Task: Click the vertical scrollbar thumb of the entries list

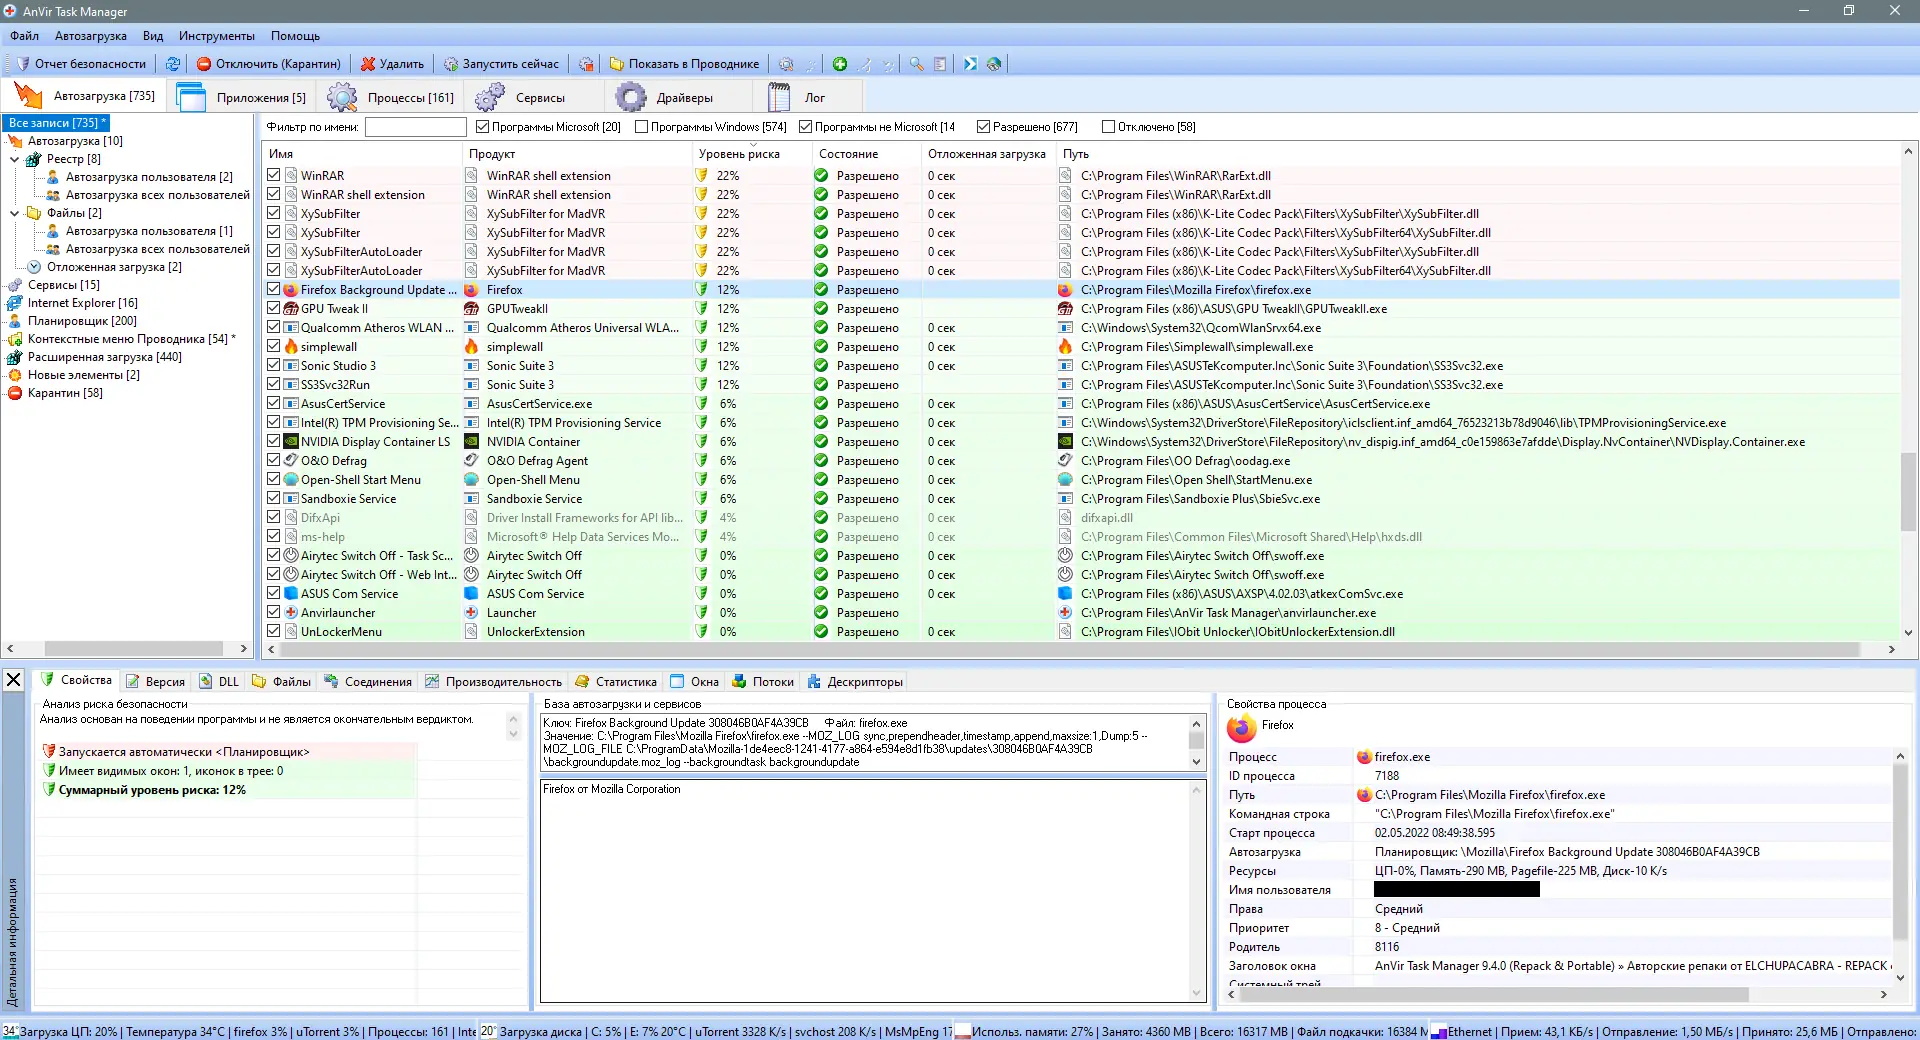Action: (1908, 491)
